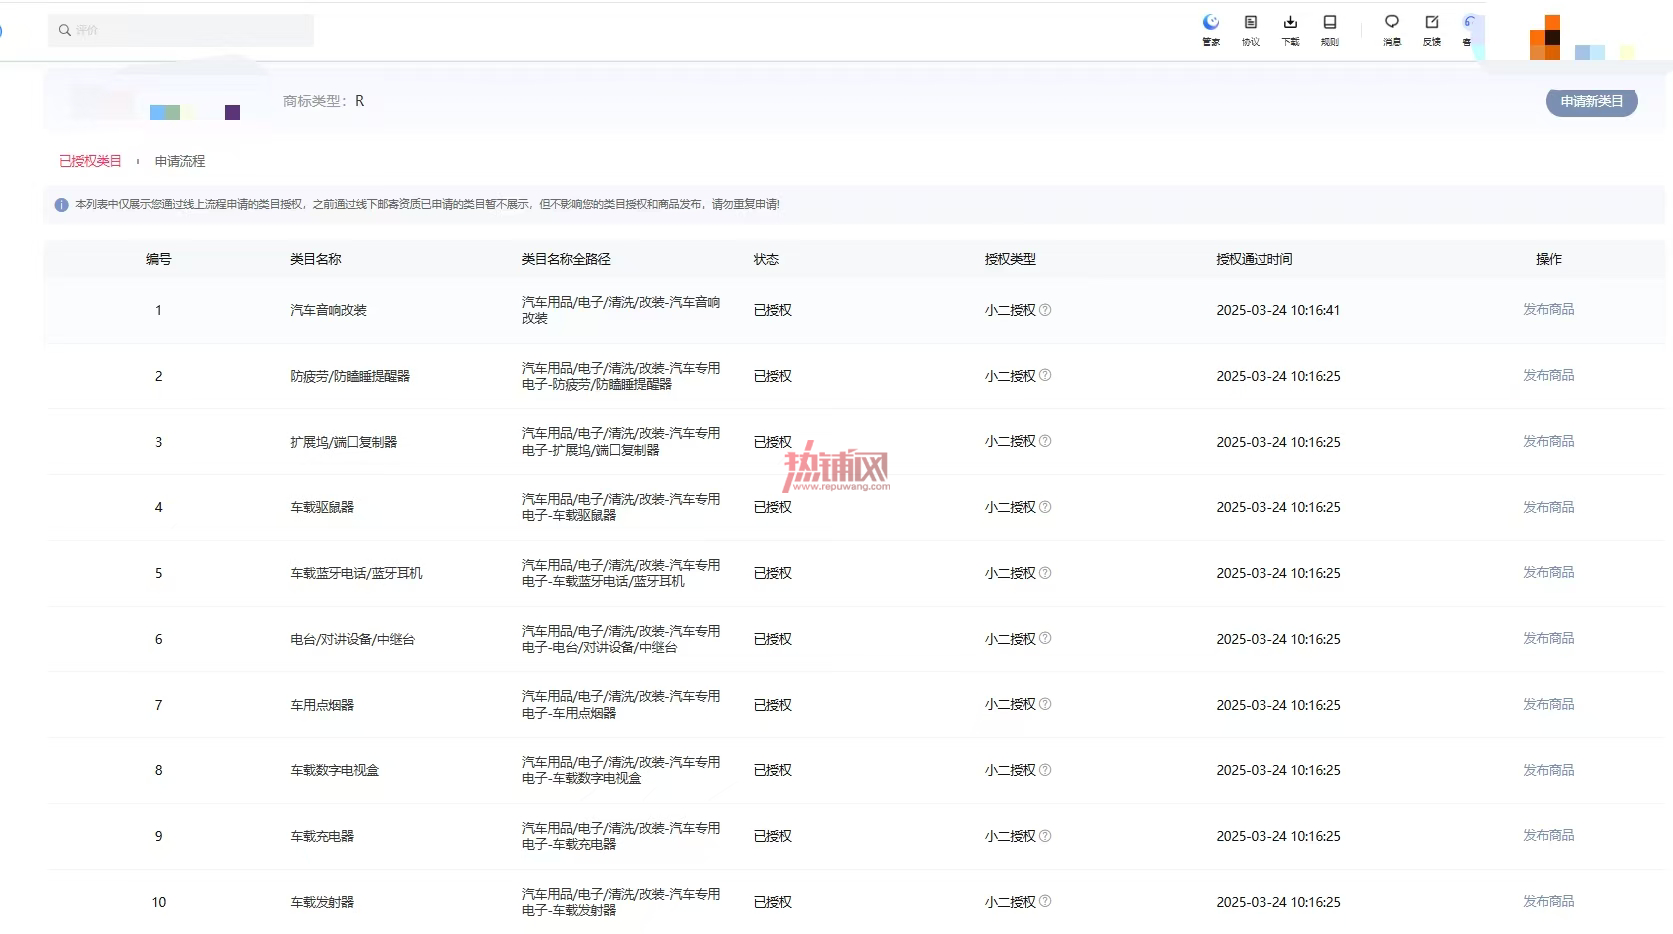Click the help icon beside row 10 小二授权

1045,901
